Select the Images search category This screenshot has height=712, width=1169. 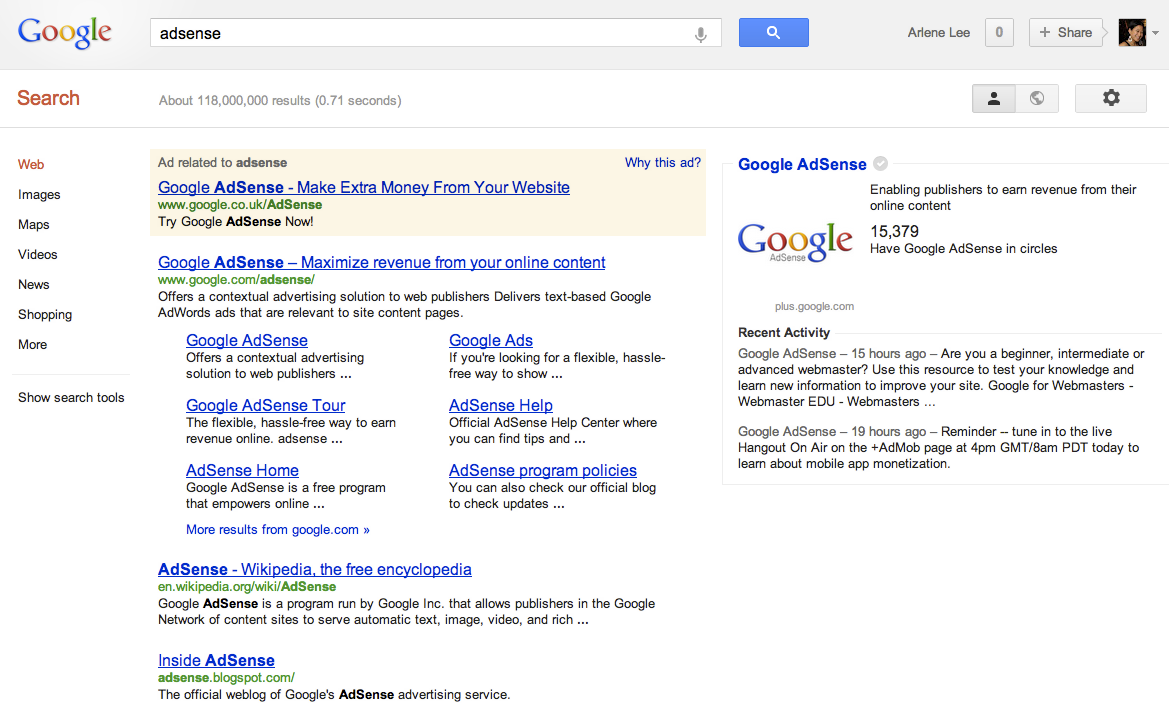39,195
